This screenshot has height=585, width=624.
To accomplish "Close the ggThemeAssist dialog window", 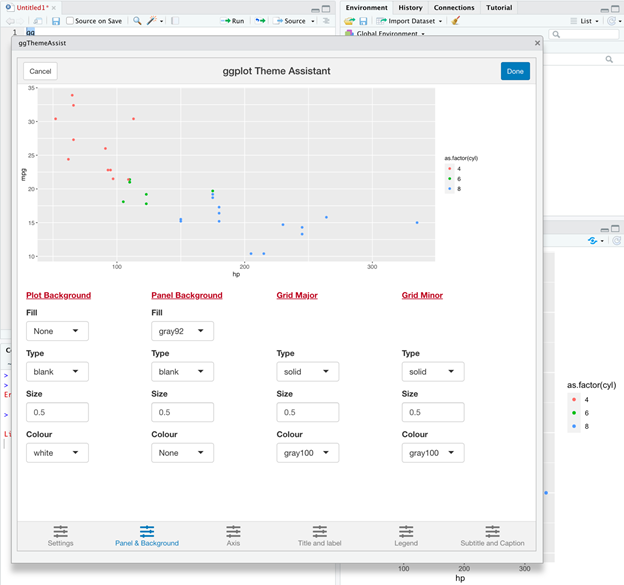I will (x=537, y=43).
